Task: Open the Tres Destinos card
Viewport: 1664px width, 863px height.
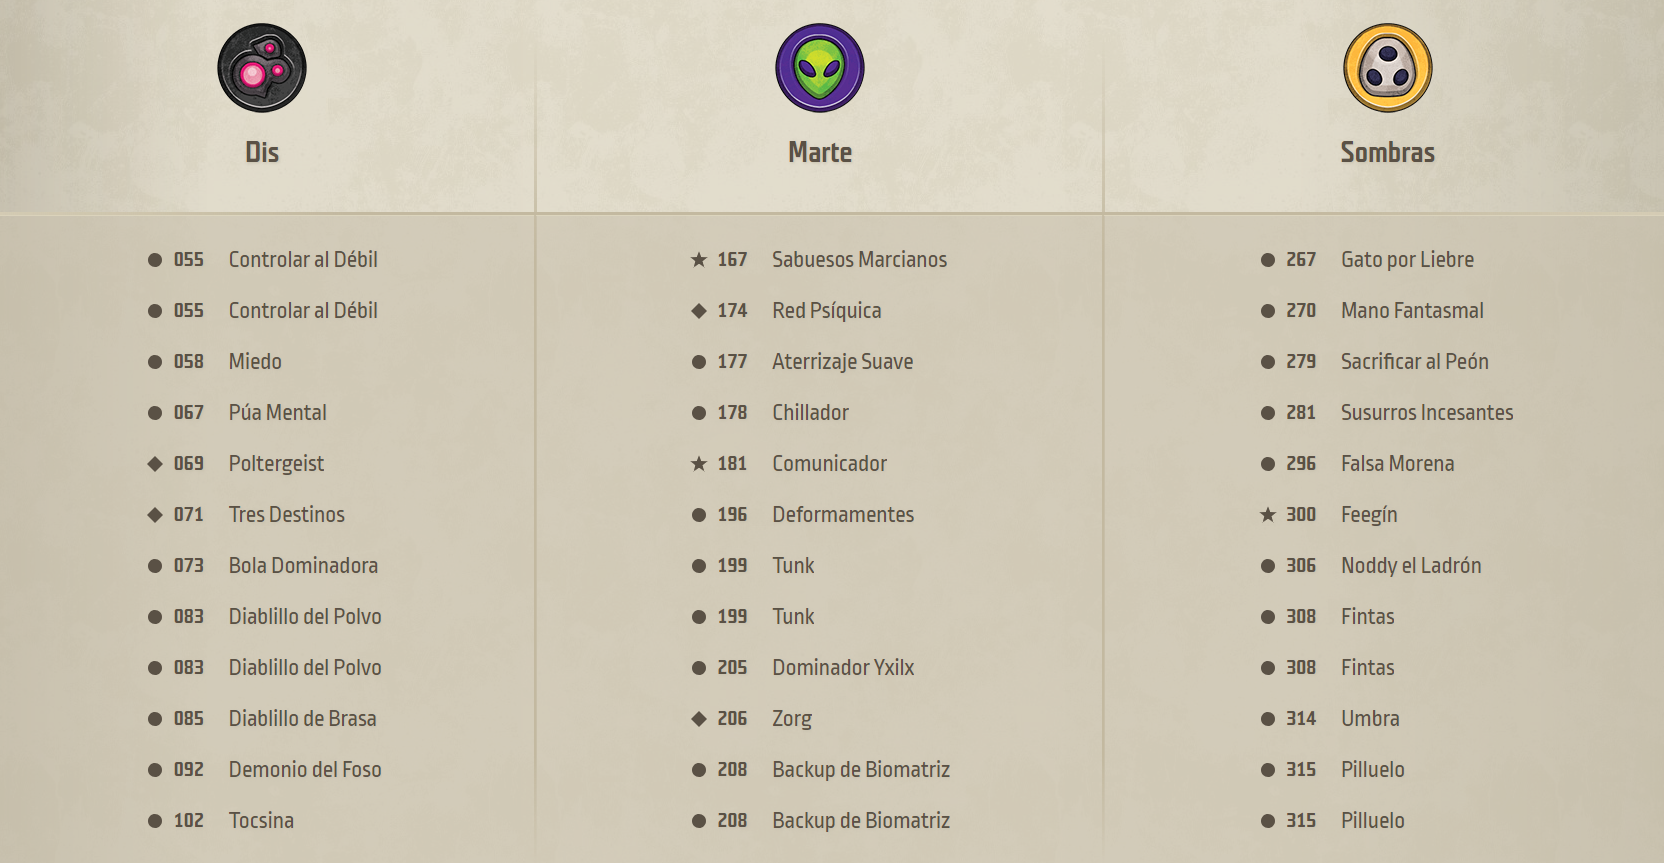Action: pyautogui.click(x=287, y=514)
